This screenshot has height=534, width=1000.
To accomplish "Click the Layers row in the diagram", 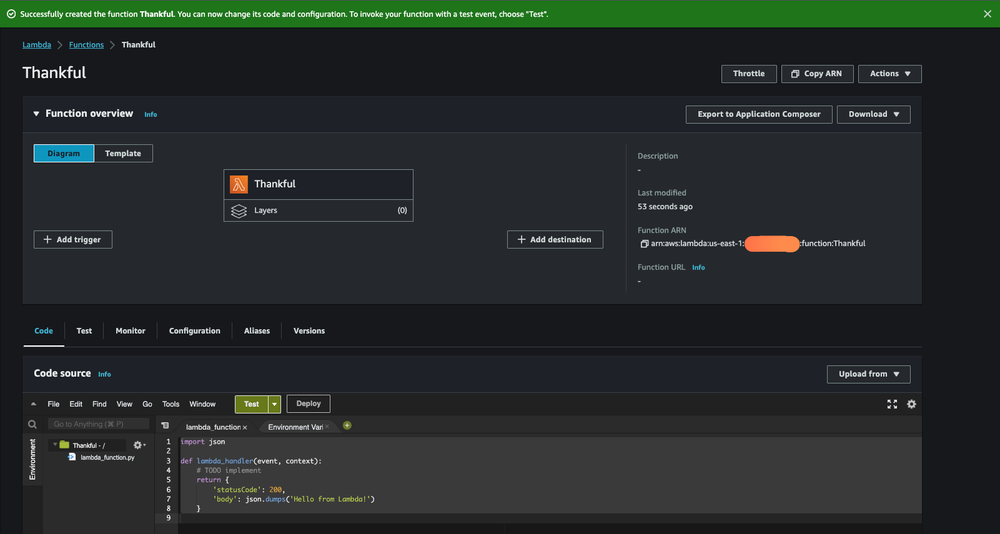I will pos(318,211).
